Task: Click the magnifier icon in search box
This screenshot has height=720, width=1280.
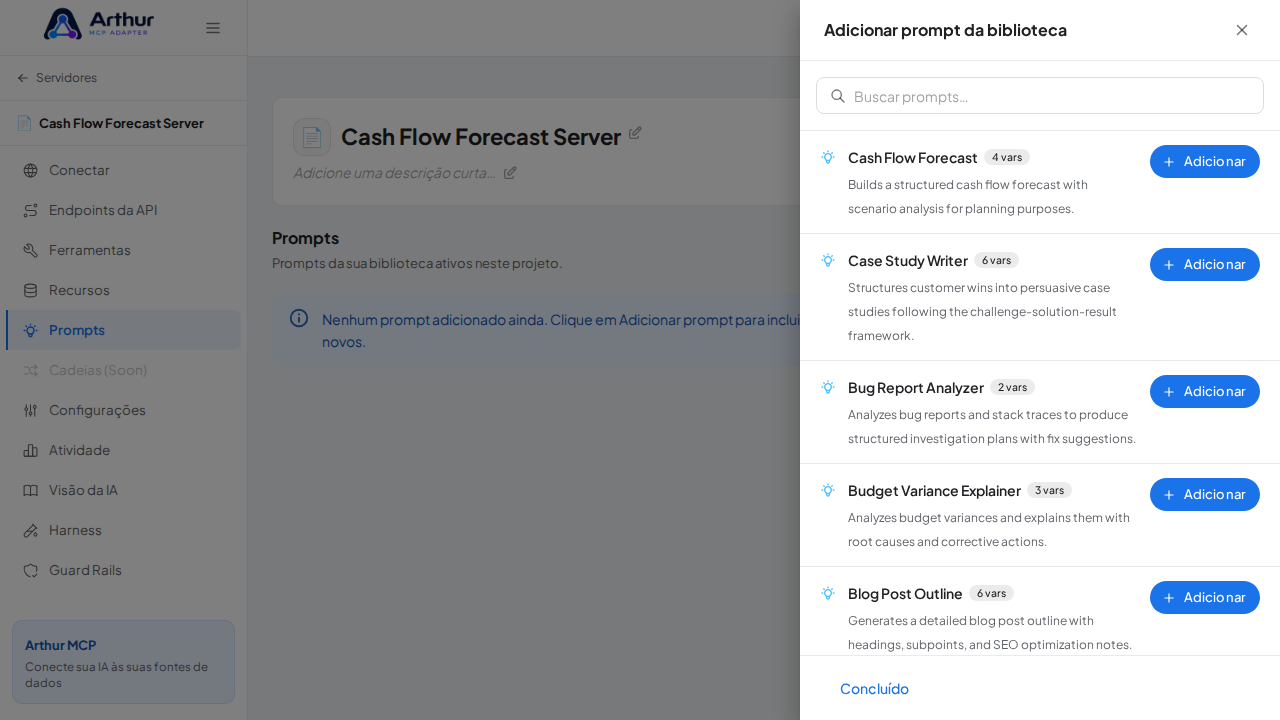Action: tap(838, 96)
